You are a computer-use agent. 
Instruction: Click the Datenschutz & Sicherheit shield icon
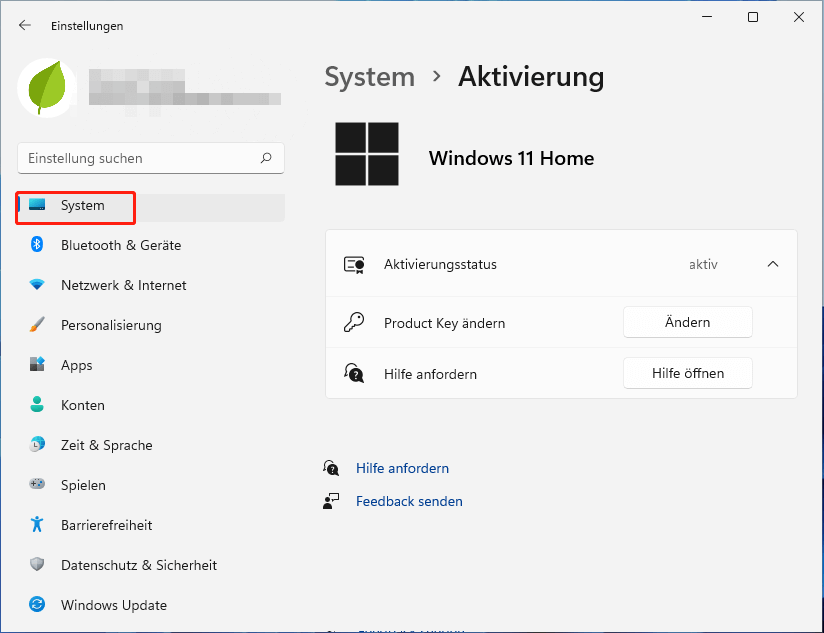[37, 565]
